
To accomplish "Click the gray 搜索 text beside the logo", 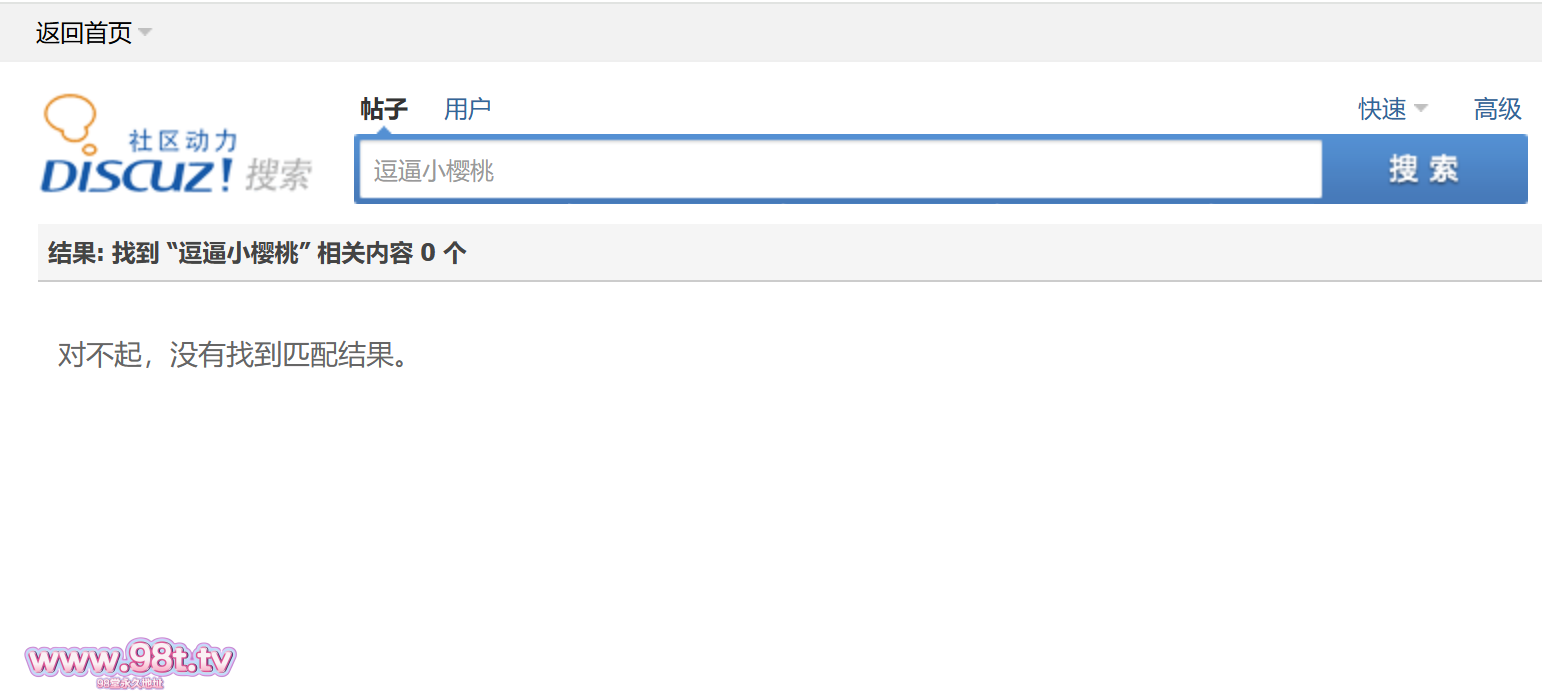I will [x=279, y=175].
